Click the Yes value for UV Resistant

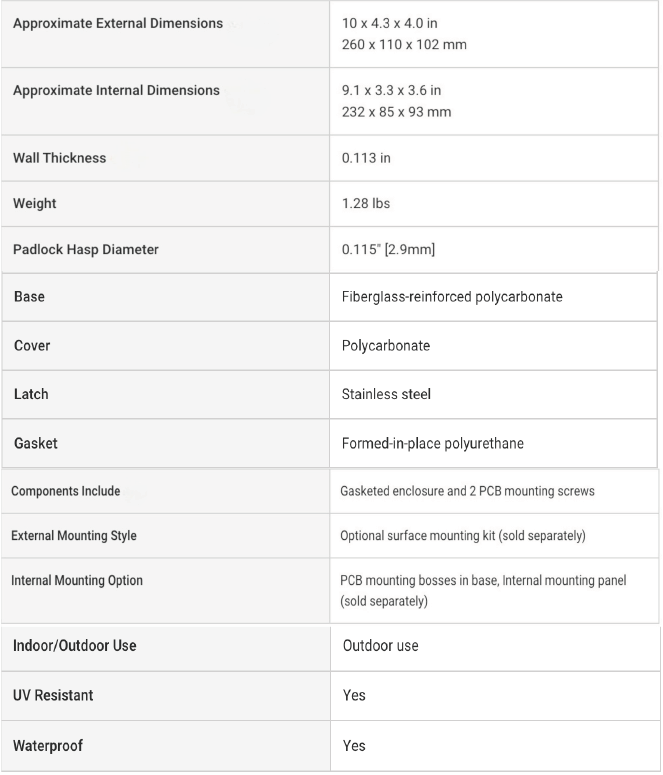354,695
